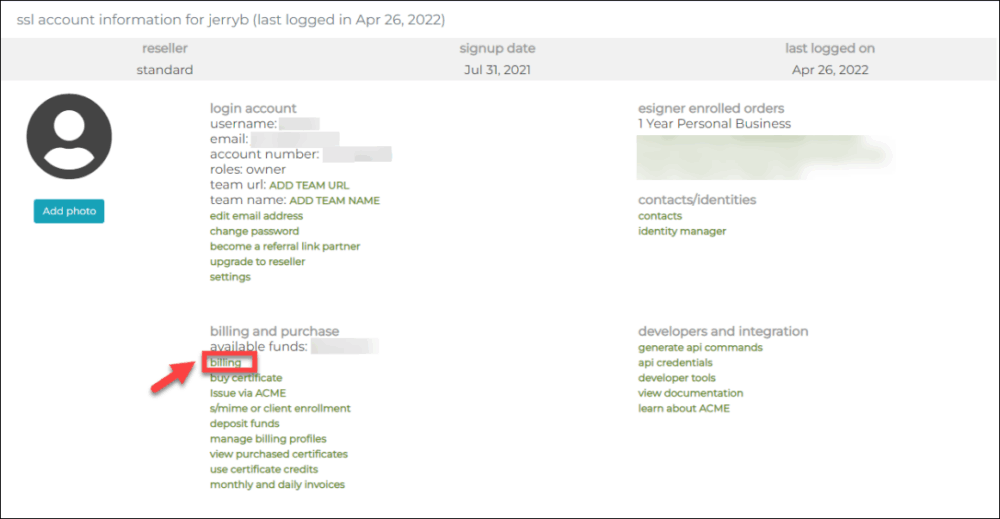Open the ADD TEAM URL link
Screen dimensions: 1000x519
309,185
